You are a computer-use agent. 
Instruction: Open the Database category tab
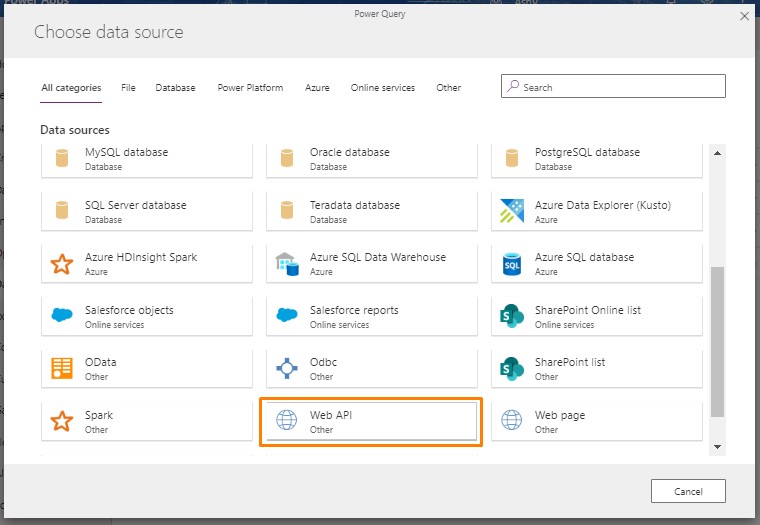pos(175,88)
